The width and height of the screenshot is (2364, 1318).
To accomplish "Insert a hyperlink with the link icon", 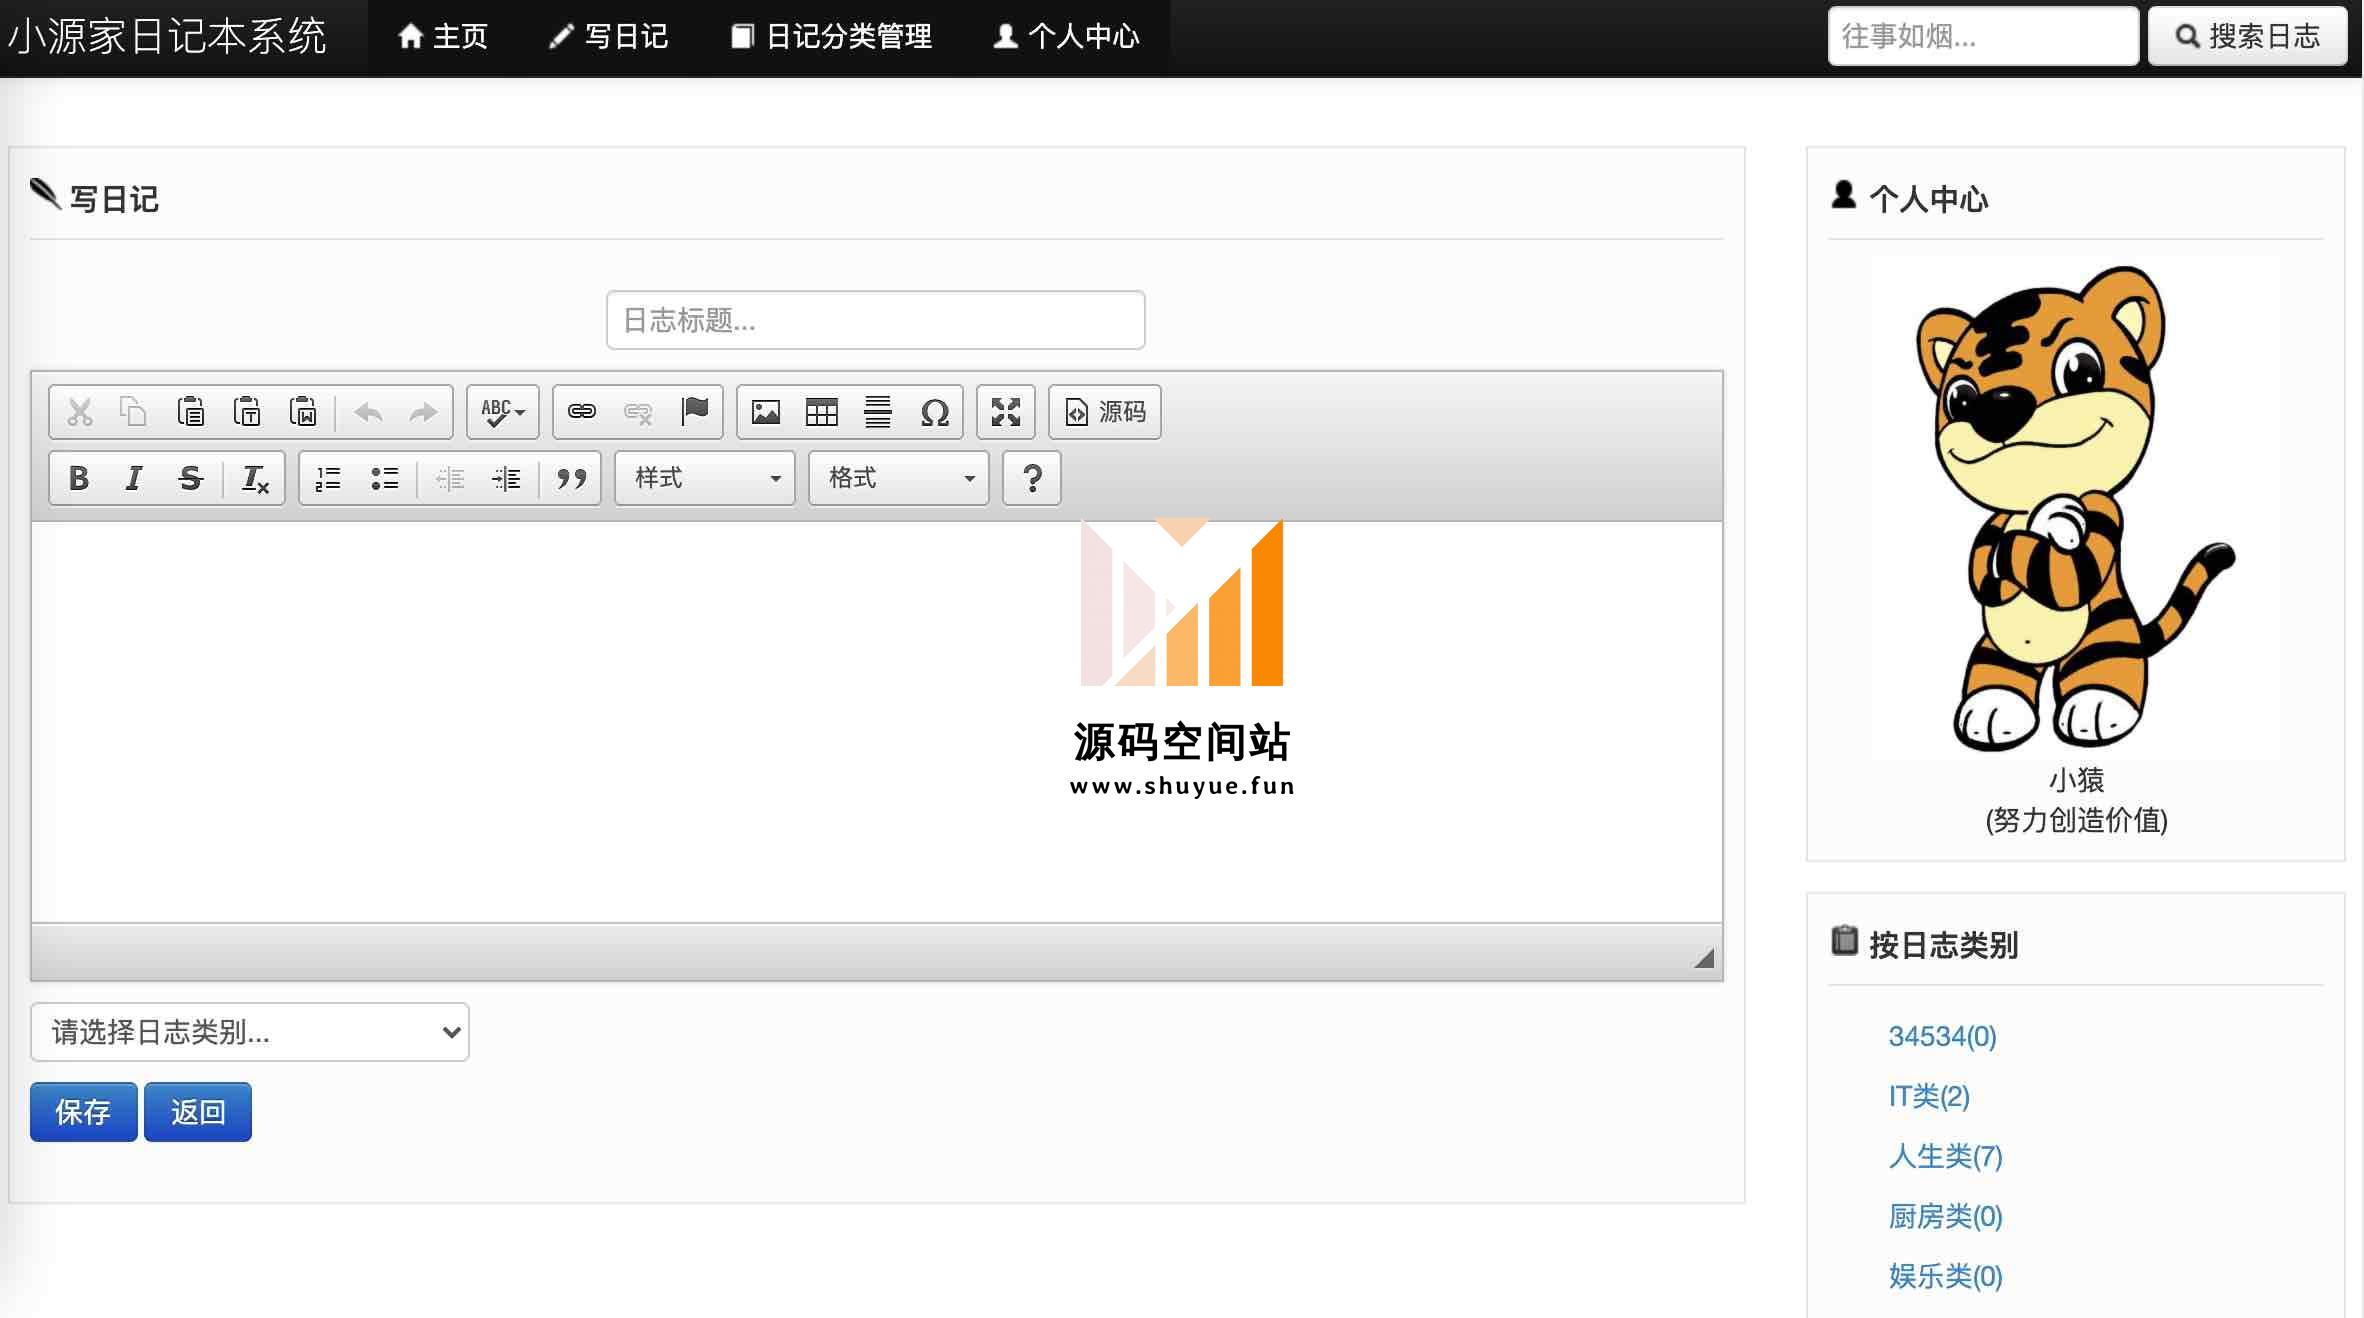I will [x=582, y=412].
